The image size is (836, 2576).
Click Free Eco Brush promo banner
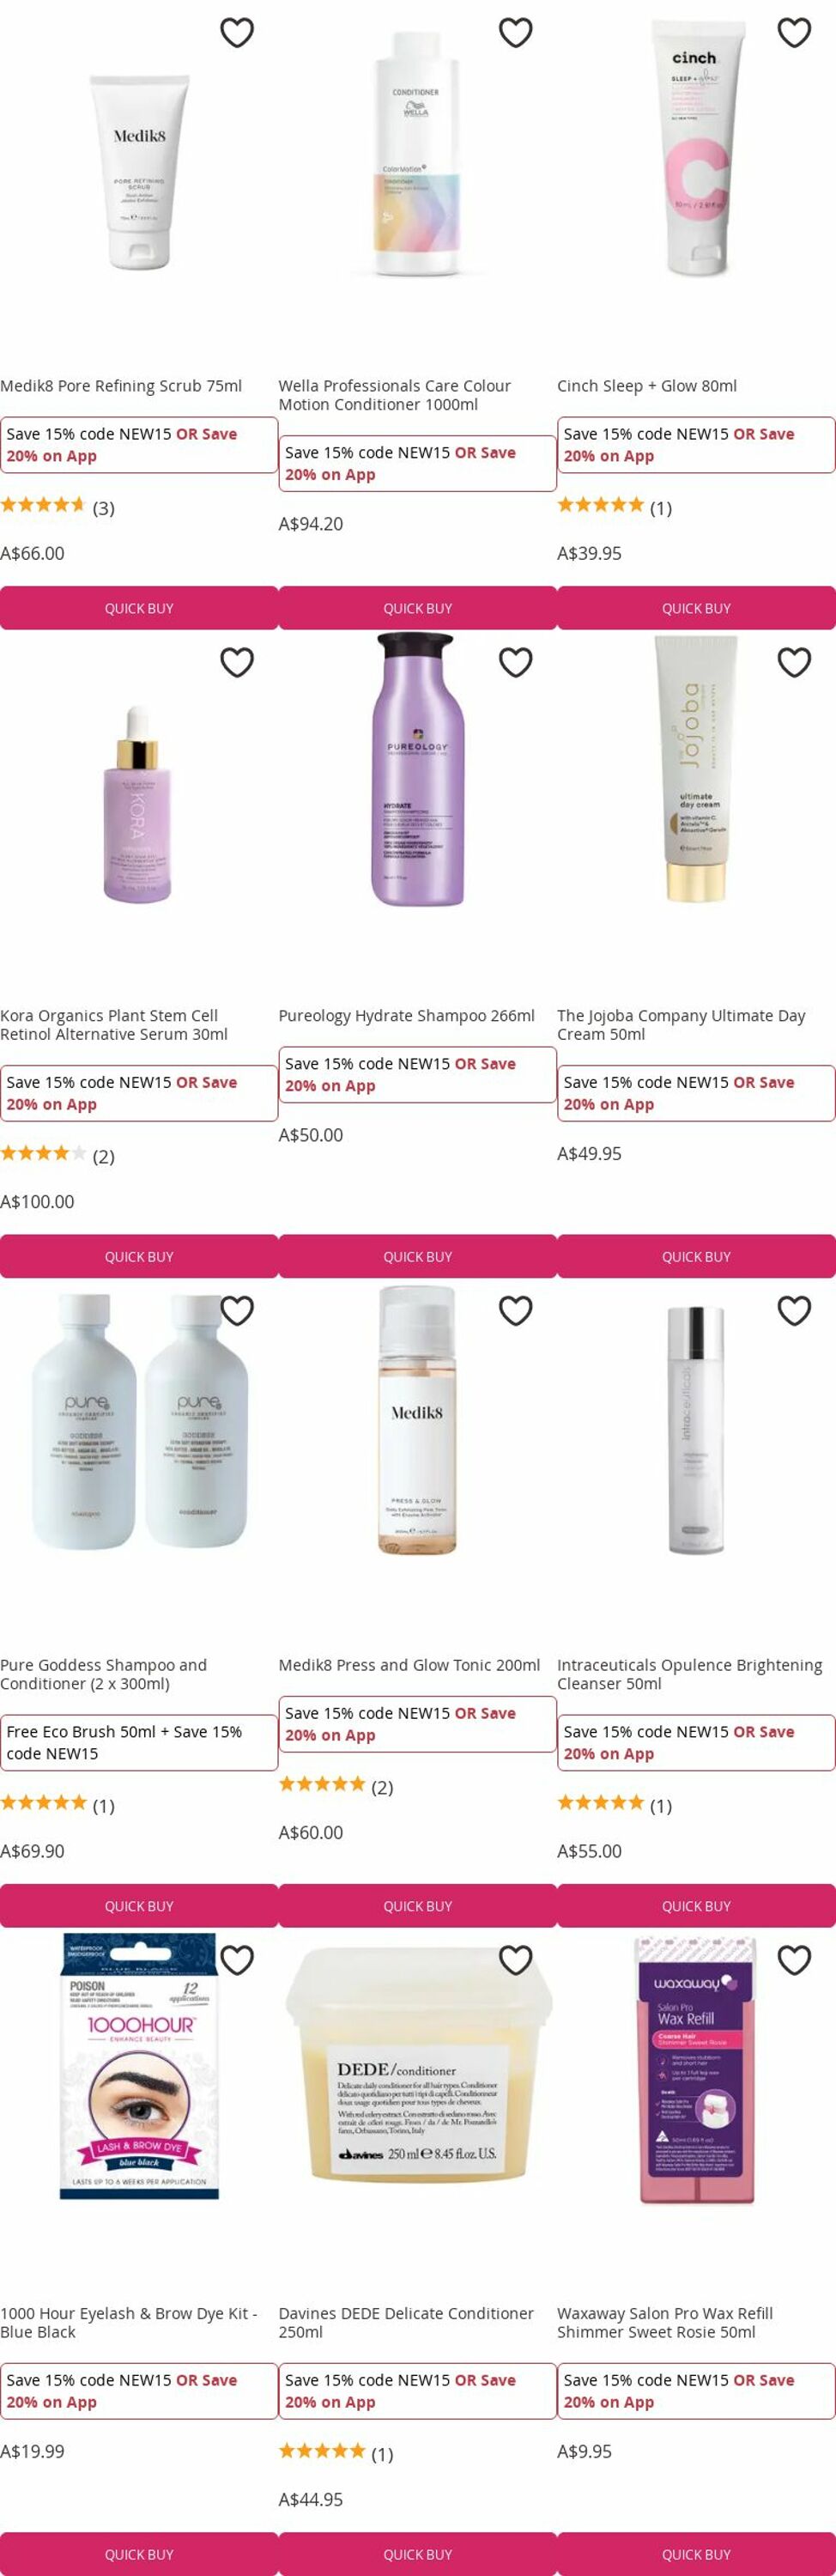[139, 1743]
